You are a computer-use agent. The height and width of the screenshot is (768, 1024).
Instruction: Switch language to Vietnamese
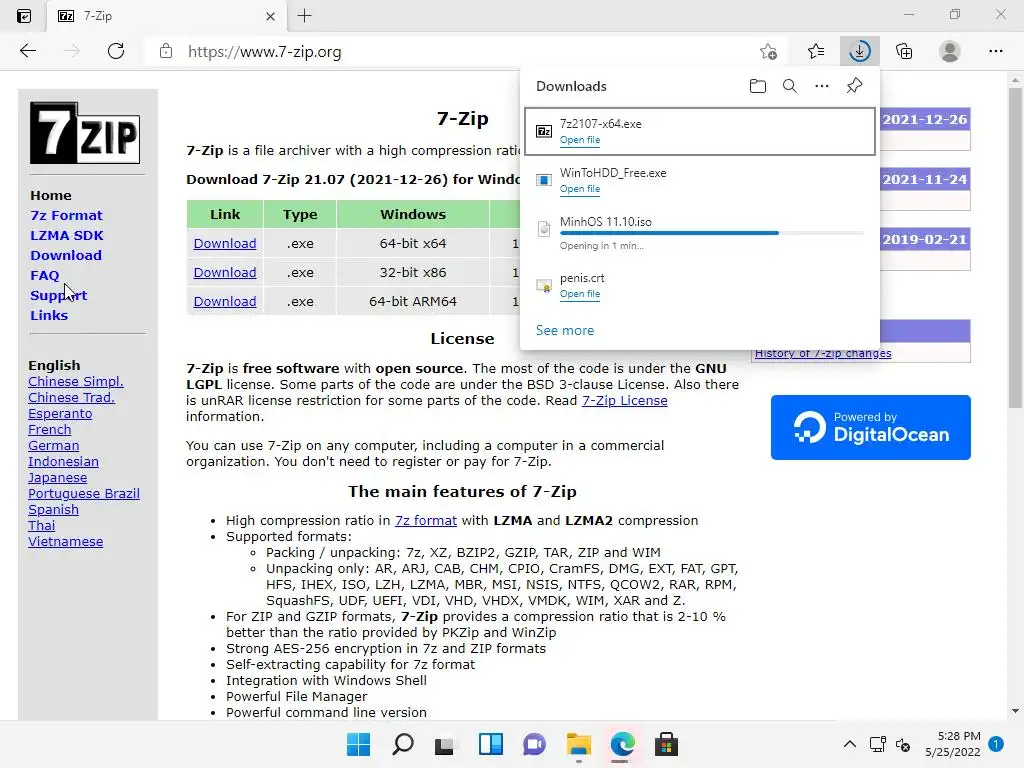65,541
